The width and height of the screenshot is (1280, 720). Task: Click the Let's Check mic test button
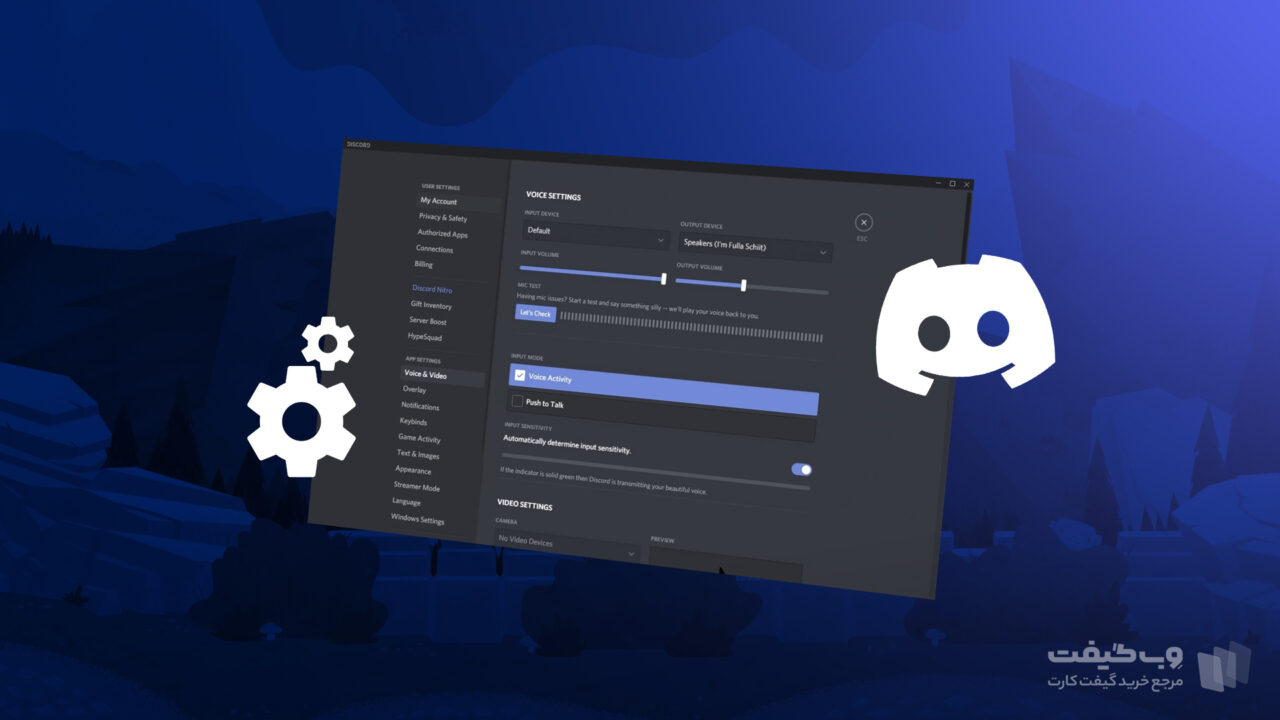coord(535,313)
